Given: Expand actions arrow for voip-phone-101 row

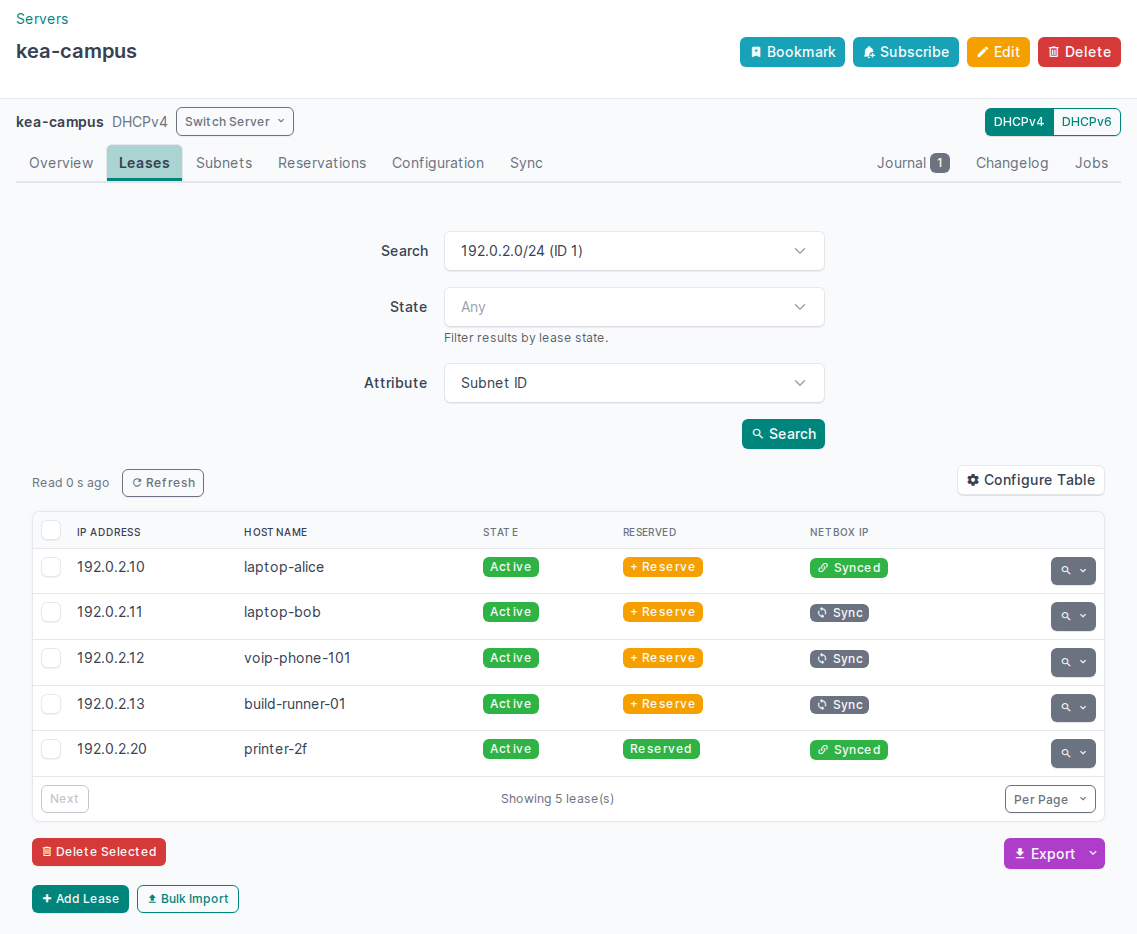Looking at the screenshot, I should point(1083,662).
